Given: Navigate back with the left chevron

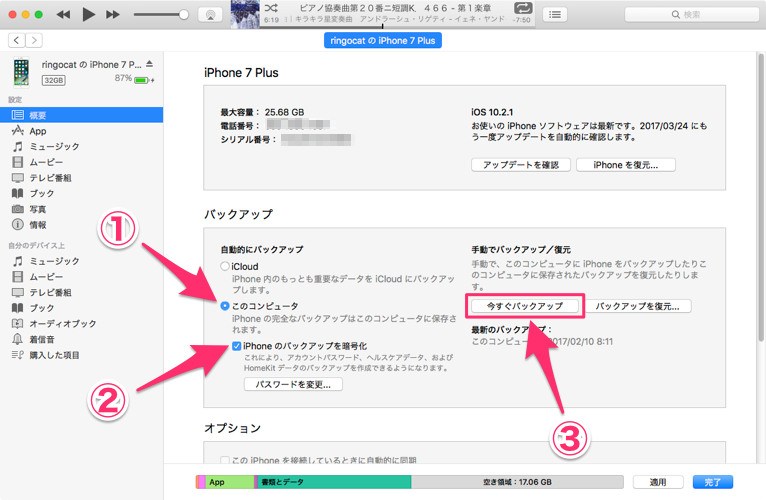Looking at the screenshot, I should 16,40.
